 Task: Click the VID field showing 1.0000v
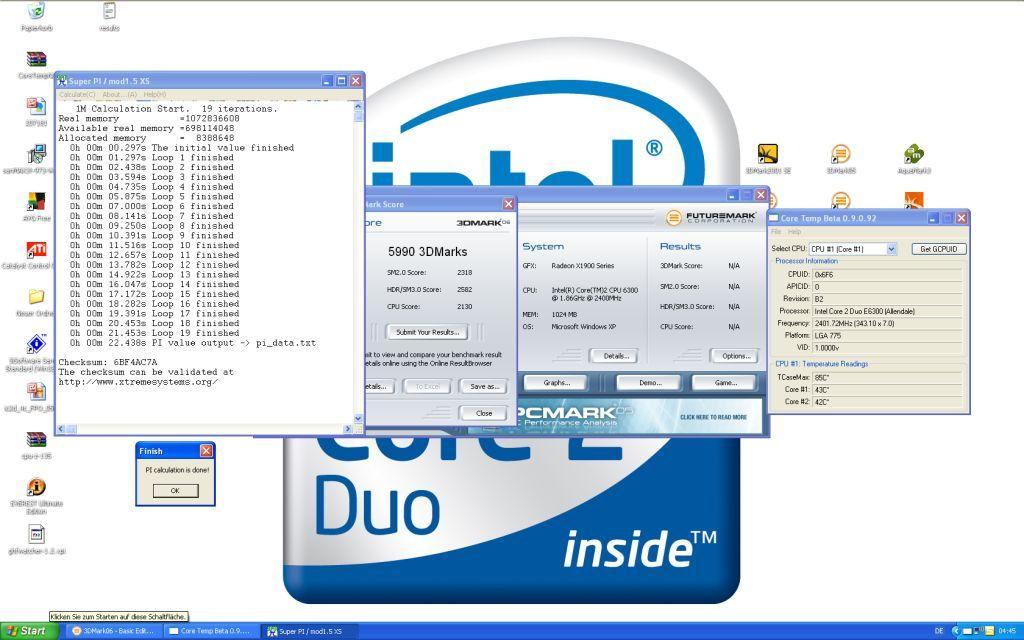[x=887, y=347]
